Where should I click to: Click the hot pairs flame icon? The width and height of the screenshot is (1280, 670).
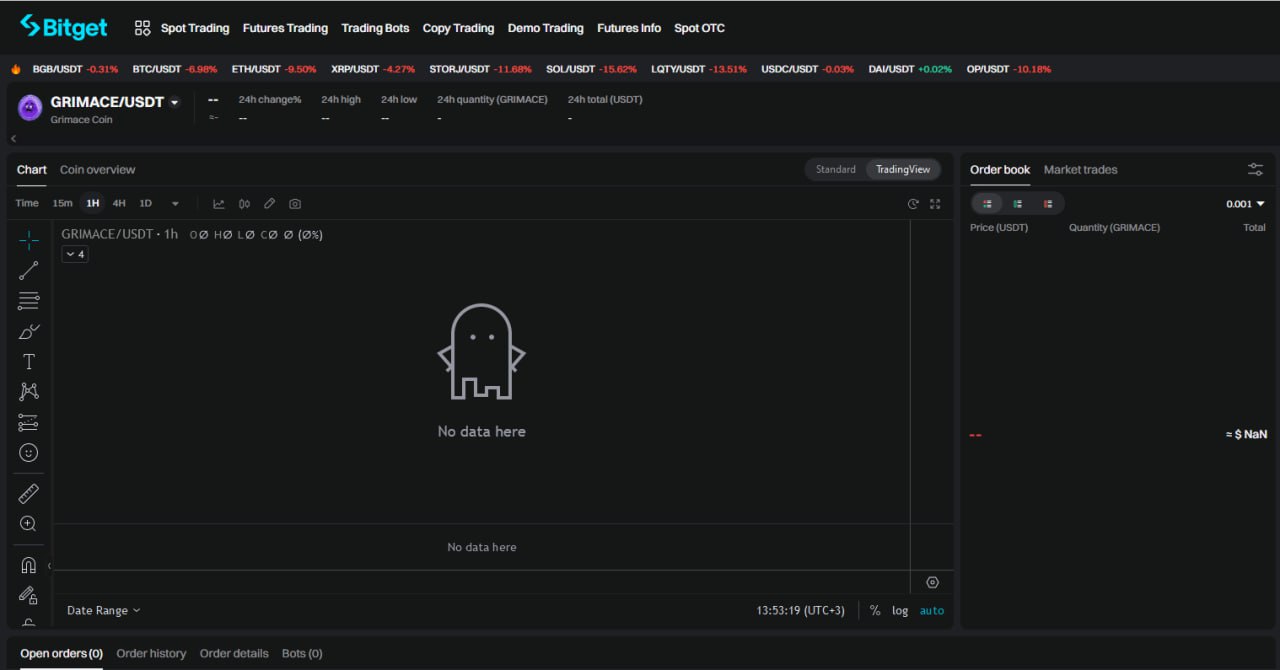click(16, 69)
